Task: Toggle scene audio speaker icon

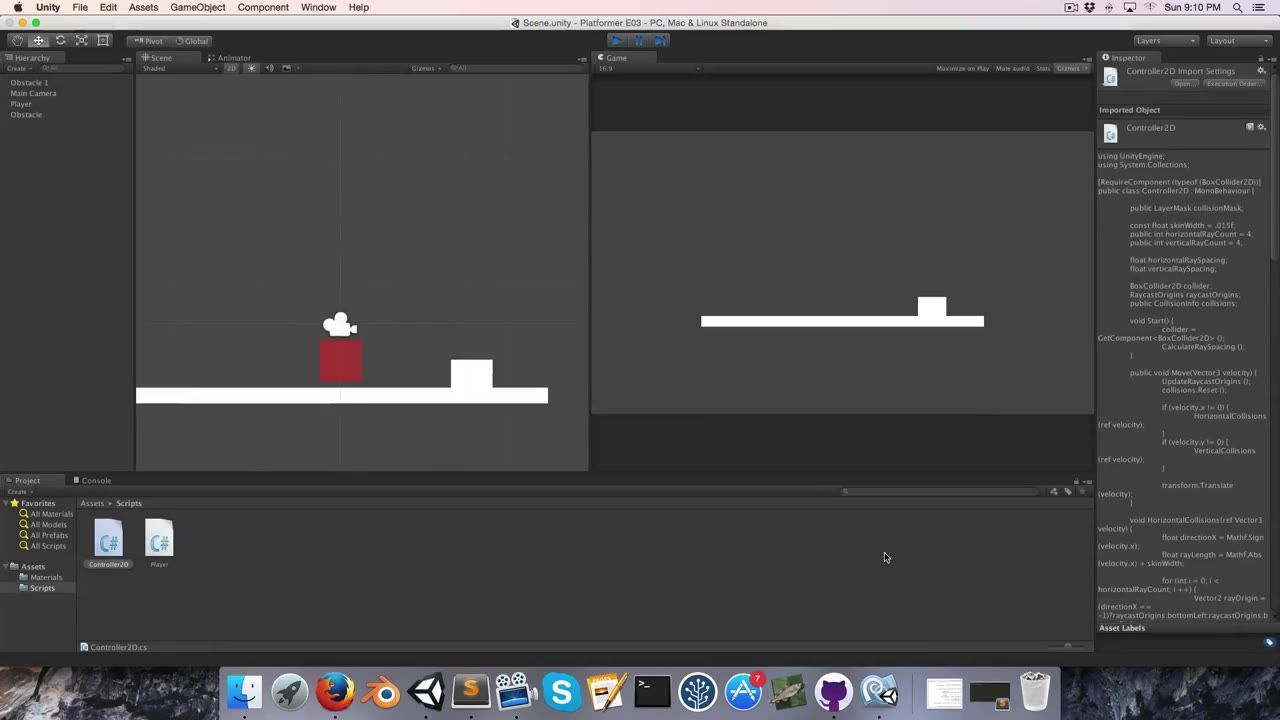Action: pos(269,68)
